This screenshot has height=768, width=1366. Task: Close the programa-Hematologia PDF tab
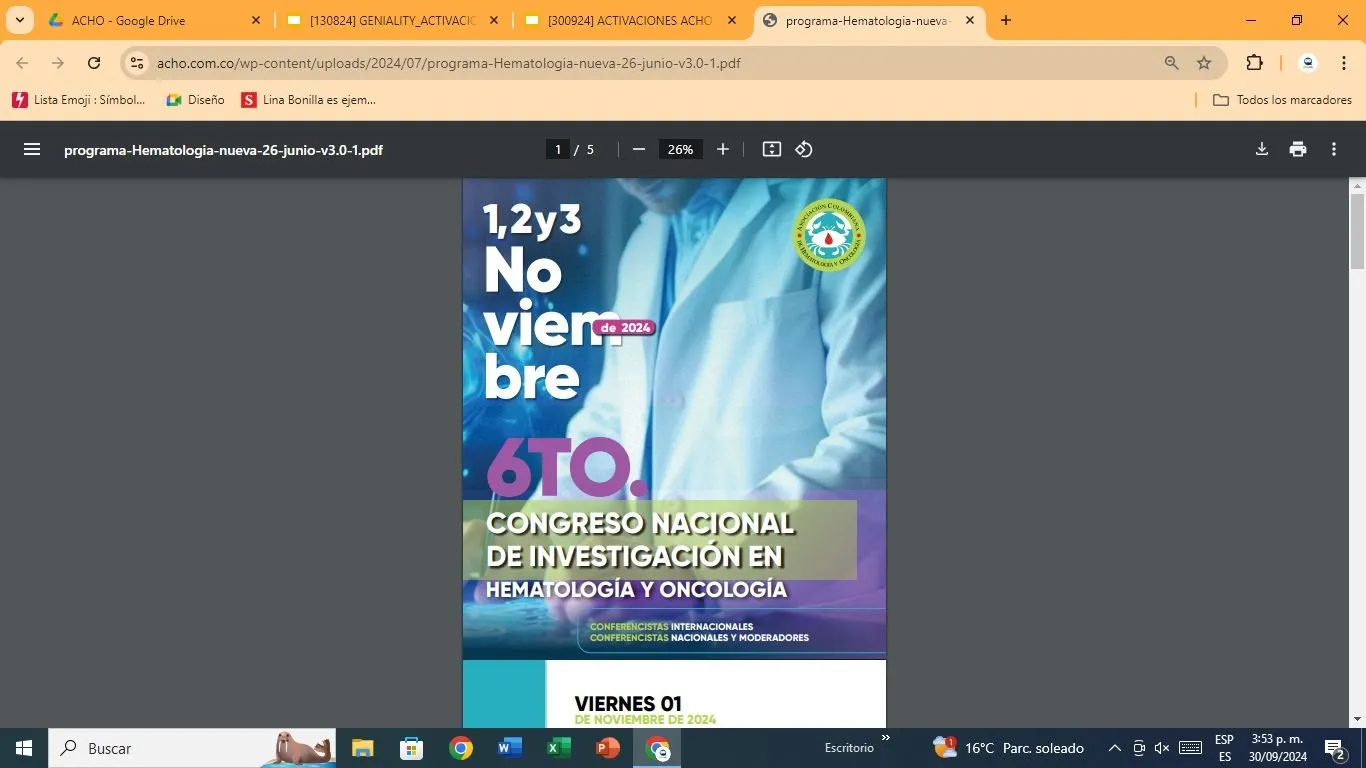pos(969,20)
